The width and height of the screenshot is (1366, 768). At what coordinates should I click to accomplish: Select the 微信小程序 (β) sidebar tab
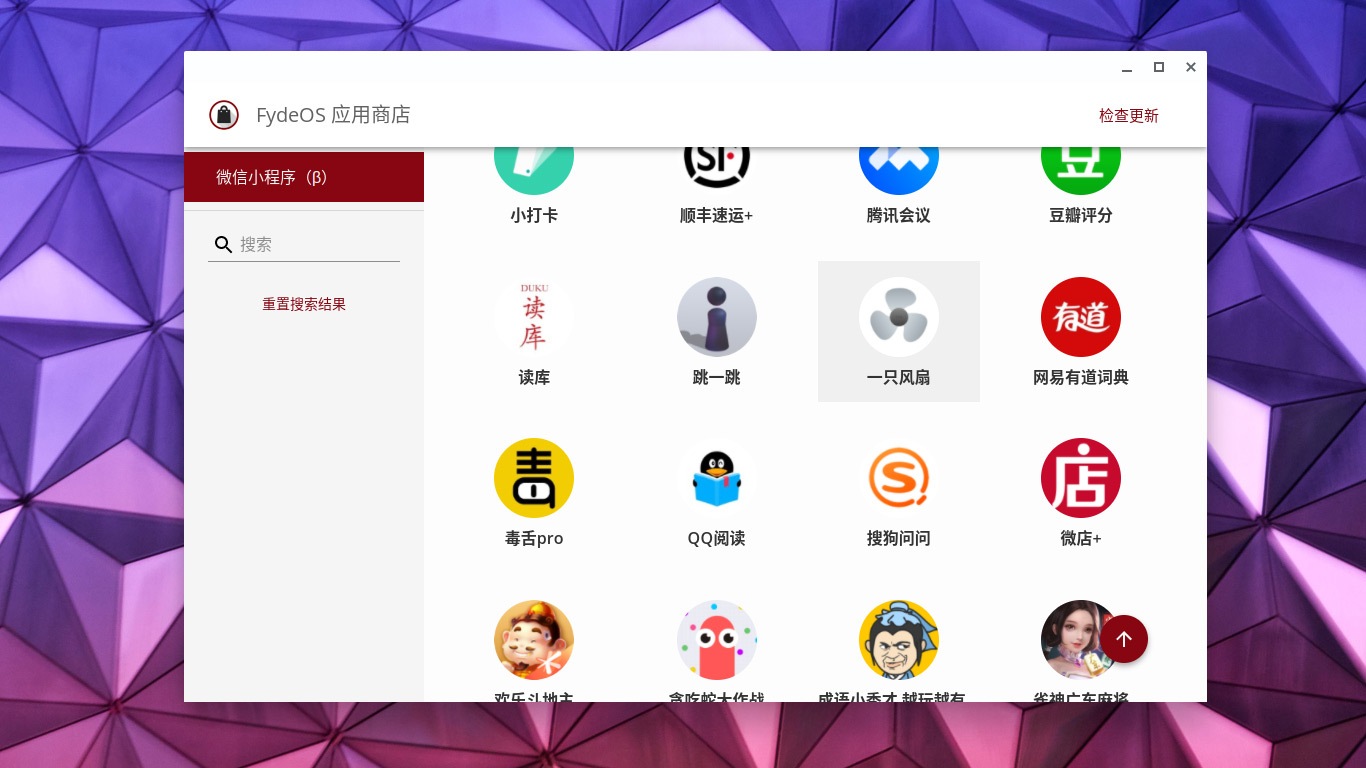[x=304, y=177]
